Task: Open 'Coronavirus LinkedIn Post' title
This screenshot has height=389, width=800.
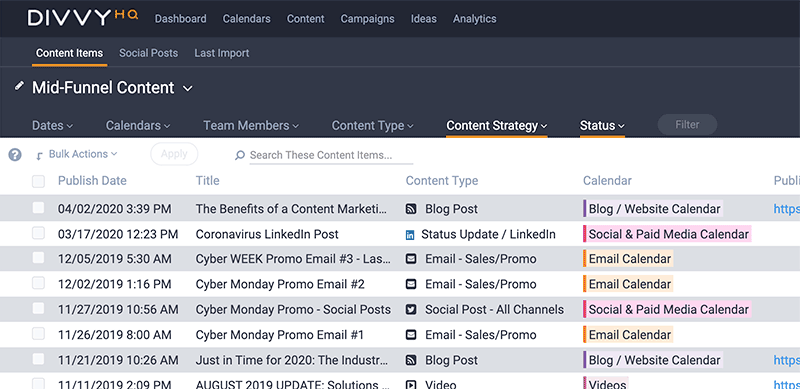Action: pyautogui.click(x=267, y=234)
